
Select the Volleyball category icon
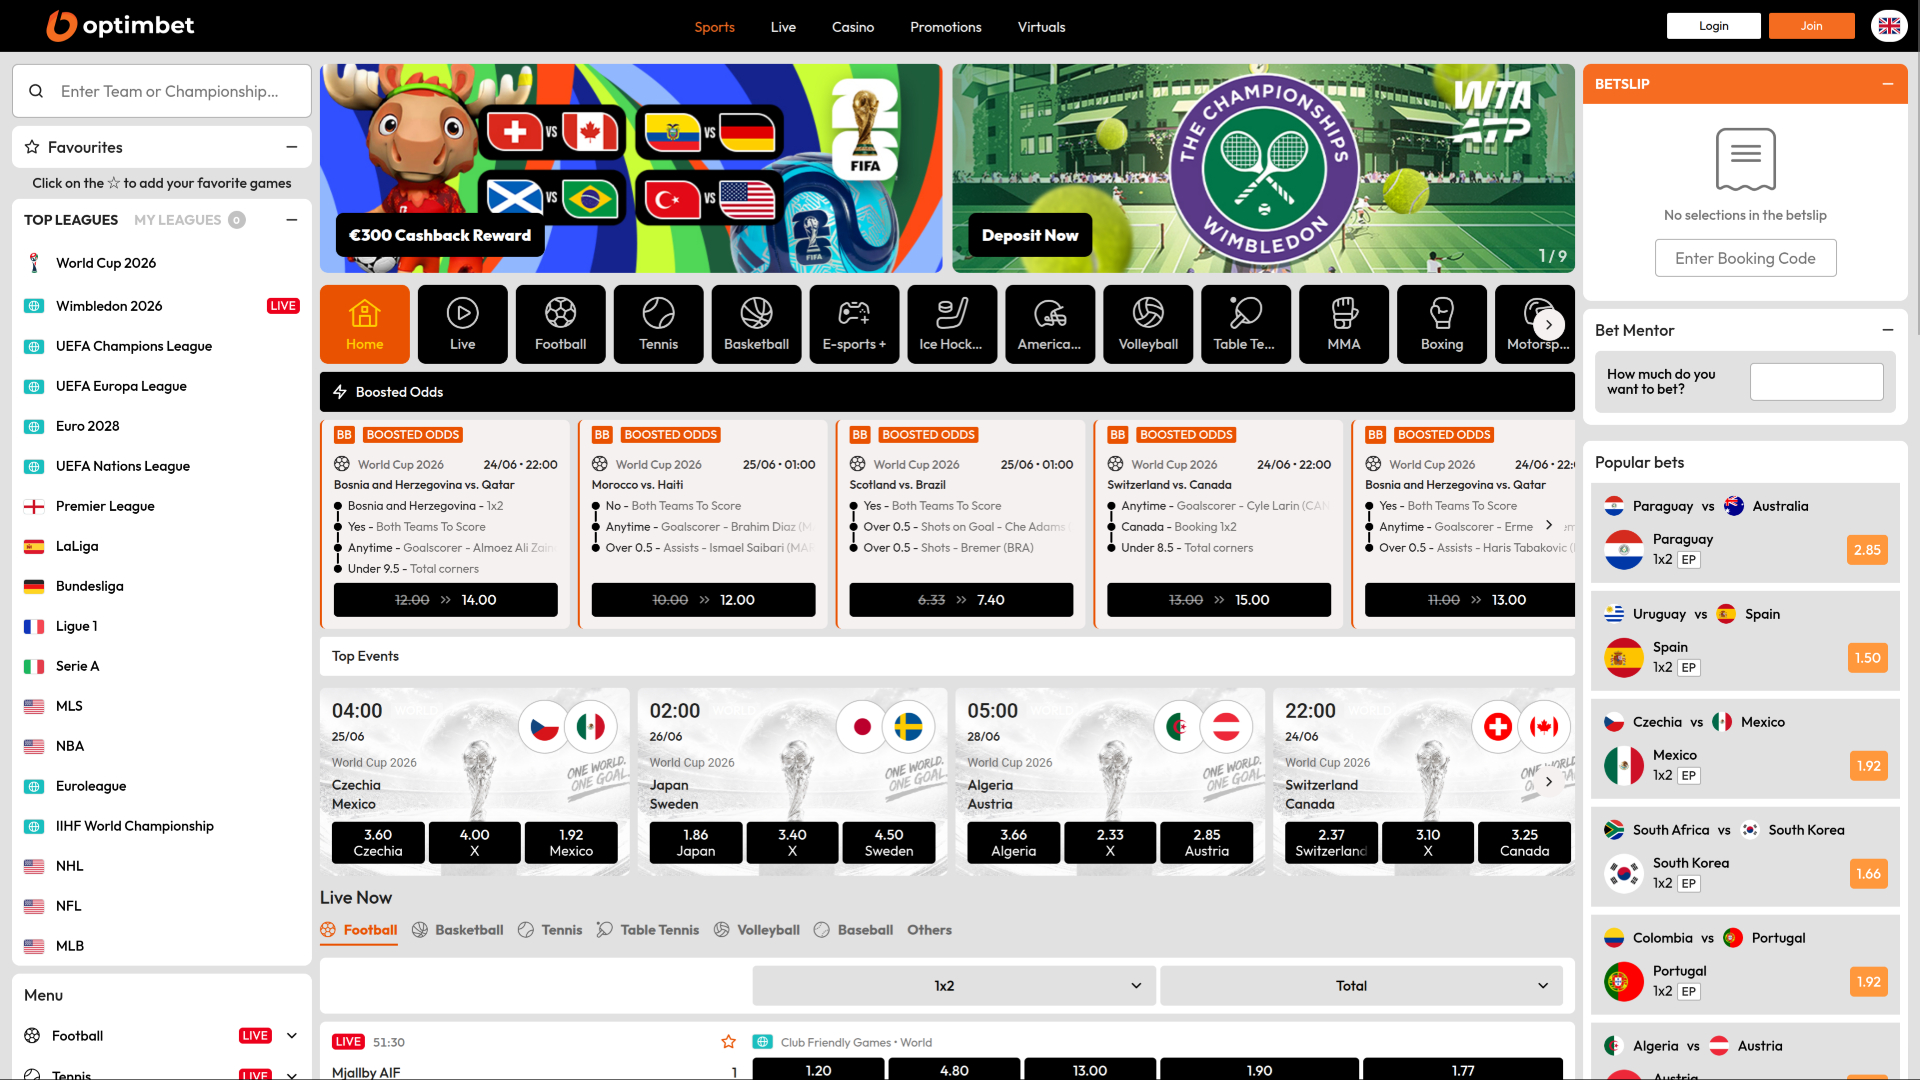point(1148,324)
